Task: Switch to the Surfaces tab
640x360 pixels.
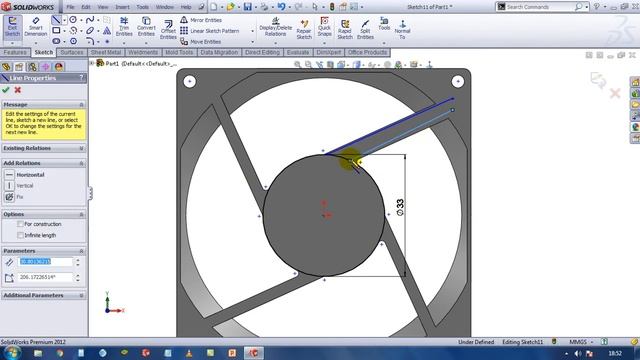Action: pyautogui.click(x=71, y=52)
